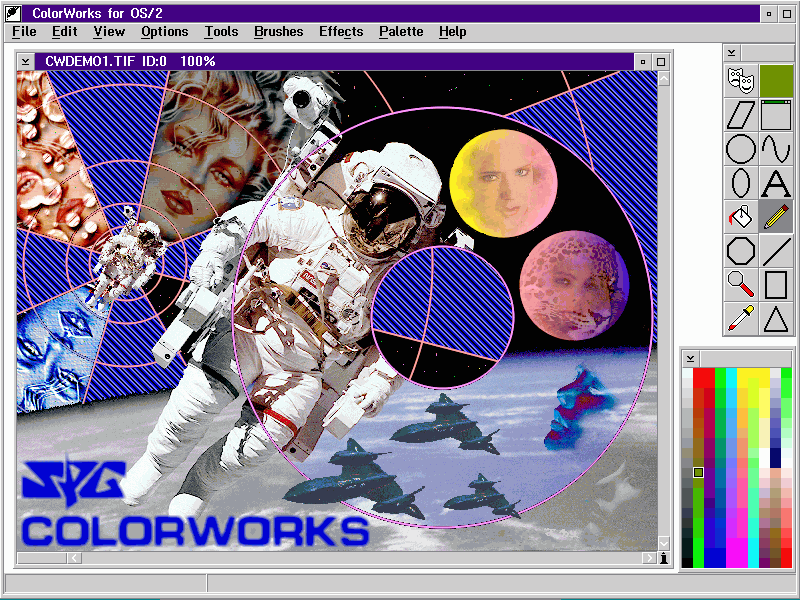This screenshot has width=800, height=600.
Task: Select the Pencil drawing tool
Action: (777, 217)
